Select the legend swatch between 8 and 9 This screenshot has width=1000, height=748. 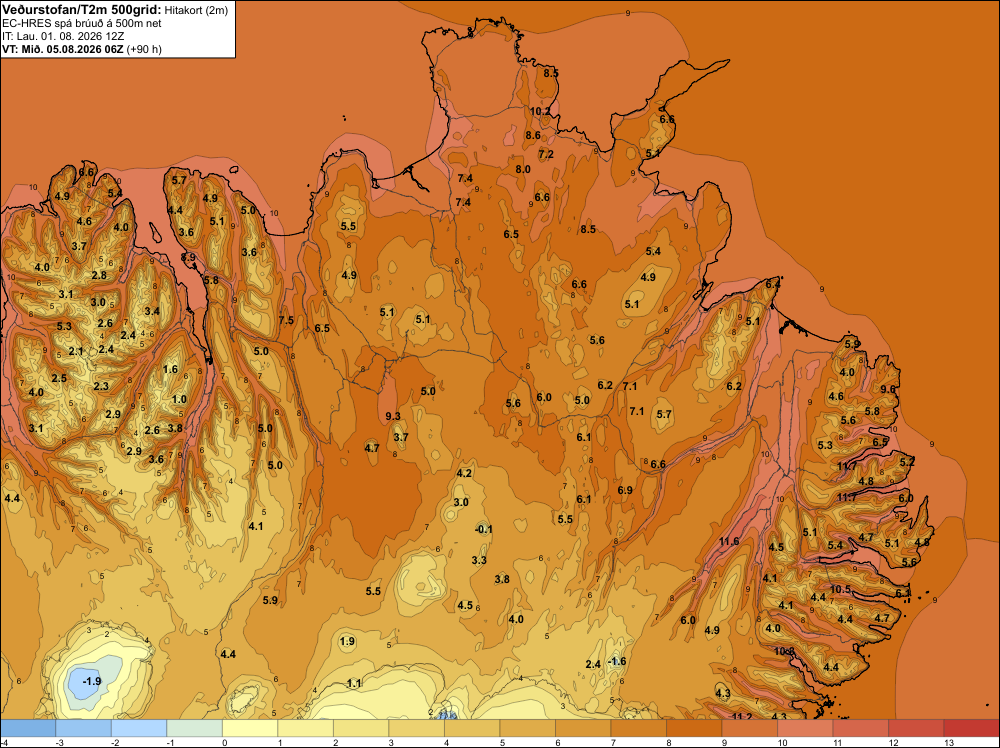694,728
